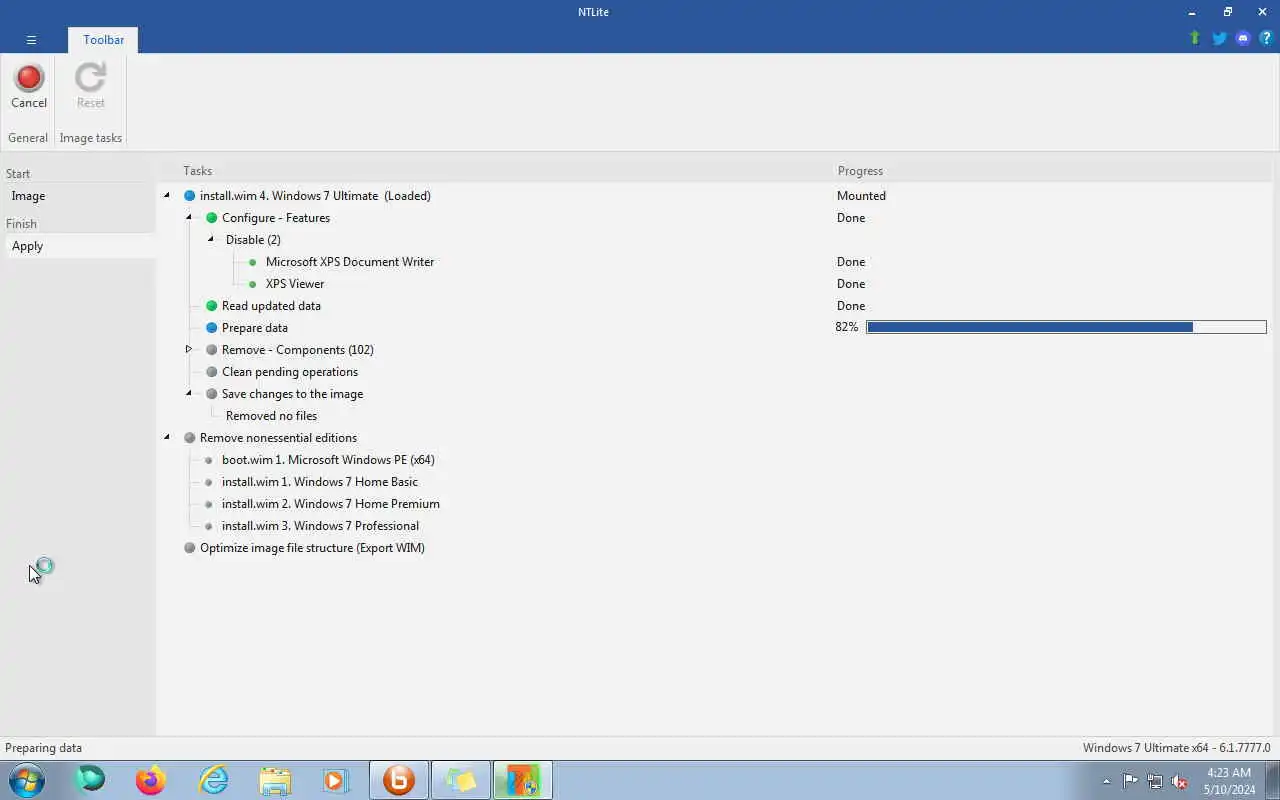Open Internet Explorer from the taskbar
The width and height of the screenshot is (1280, 800).
pos(213,780)
